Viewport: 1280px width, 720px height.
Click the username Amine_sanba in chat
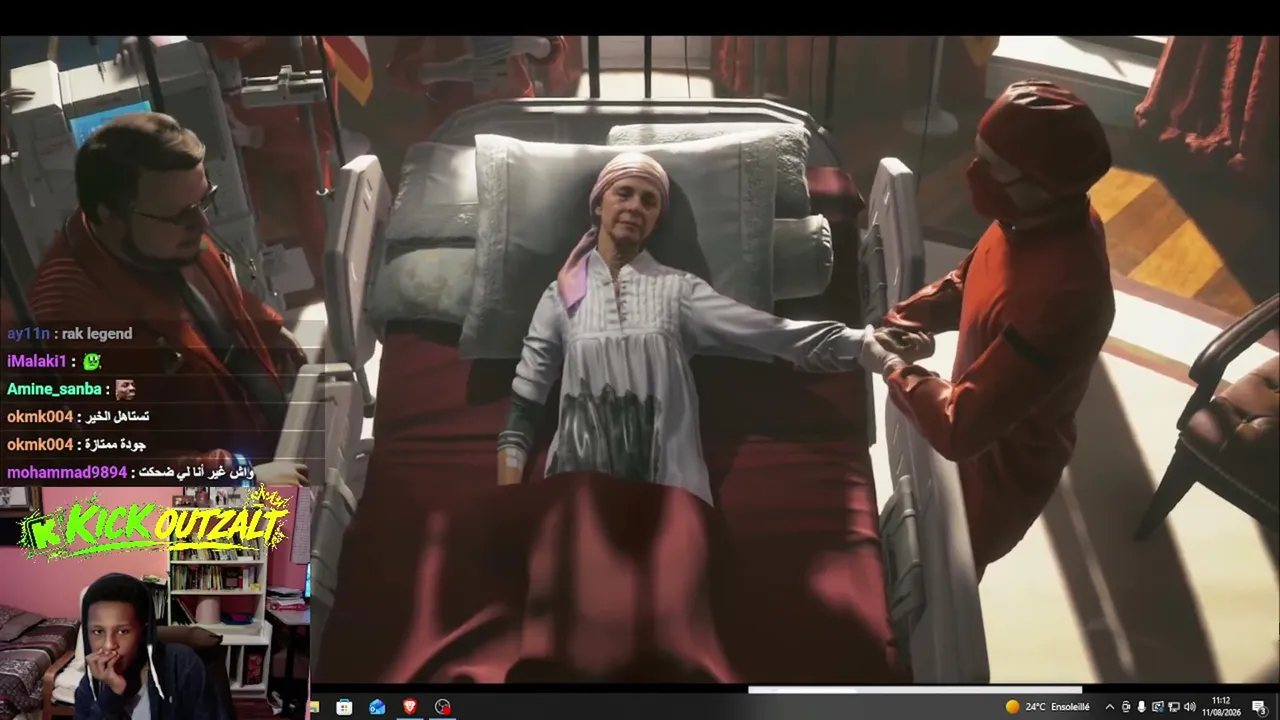pyautogui.click(x=54, y=389)
